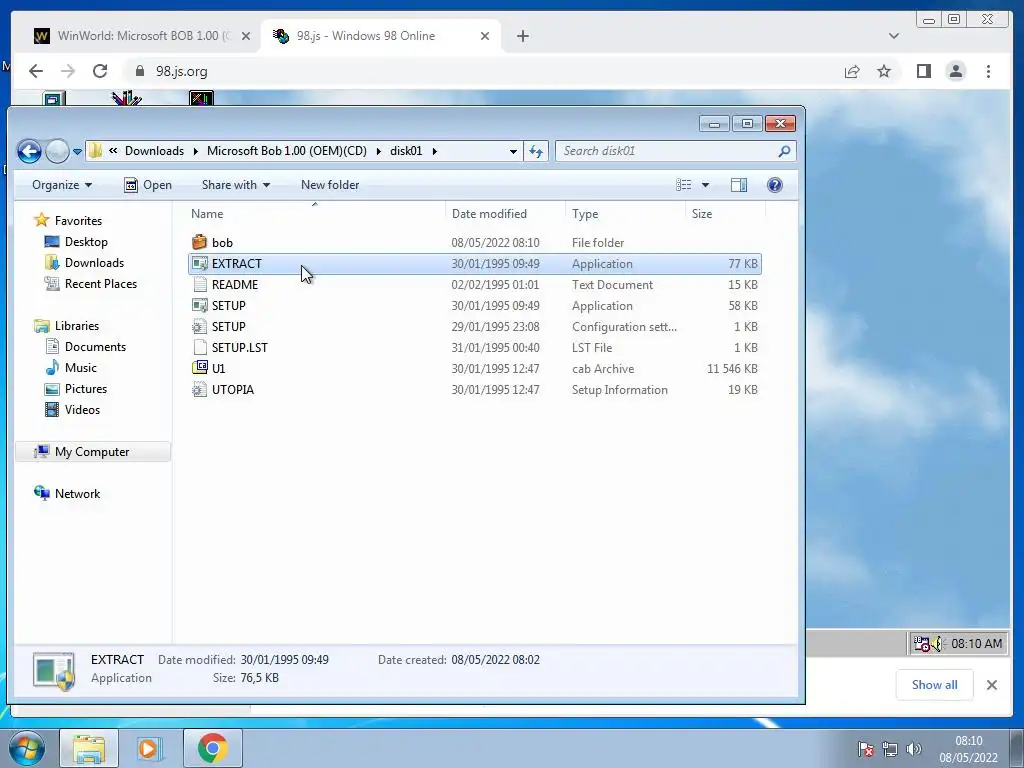
Task: Open Windows Explorer from the taskbar
Action: point(89,748)
